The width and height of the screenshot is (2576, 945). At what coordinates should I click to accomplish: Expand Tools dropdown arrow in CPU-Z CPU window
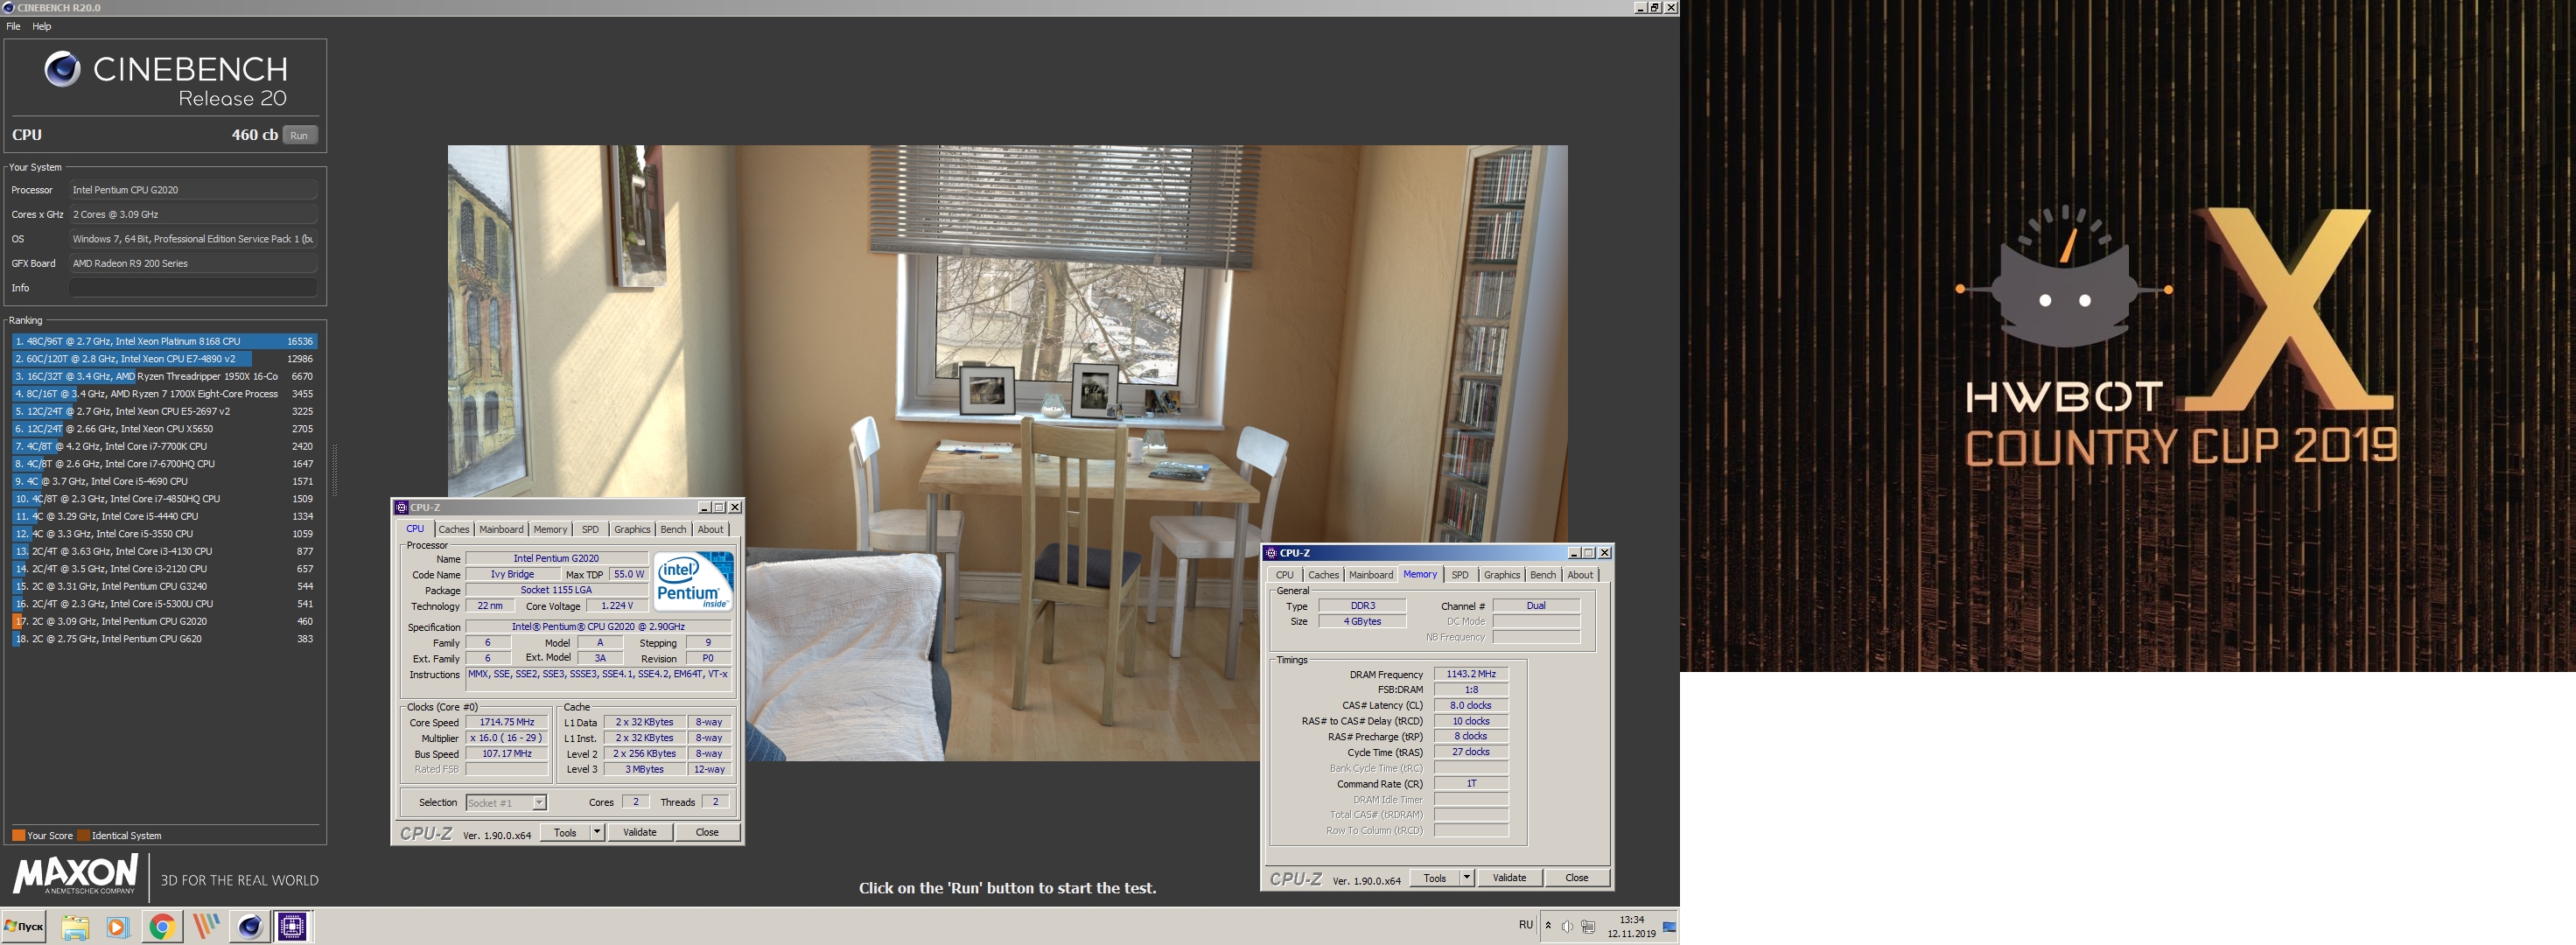tap(597, 832)
